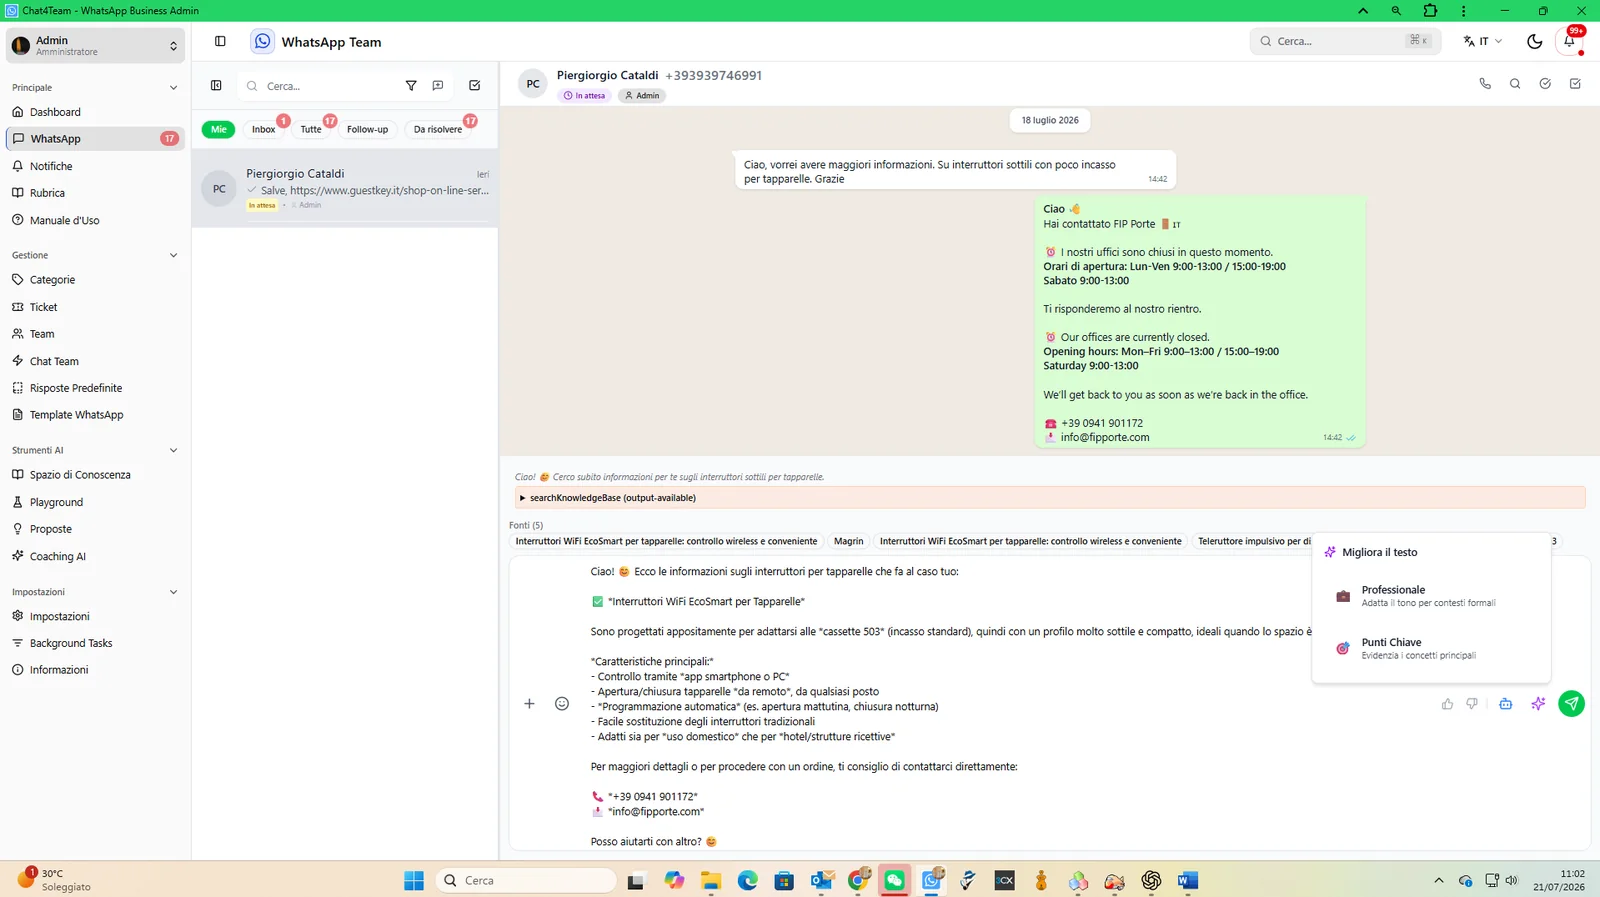
Task: Collapse the Strumenti AI sidebar section
Action: pos(173,450)
